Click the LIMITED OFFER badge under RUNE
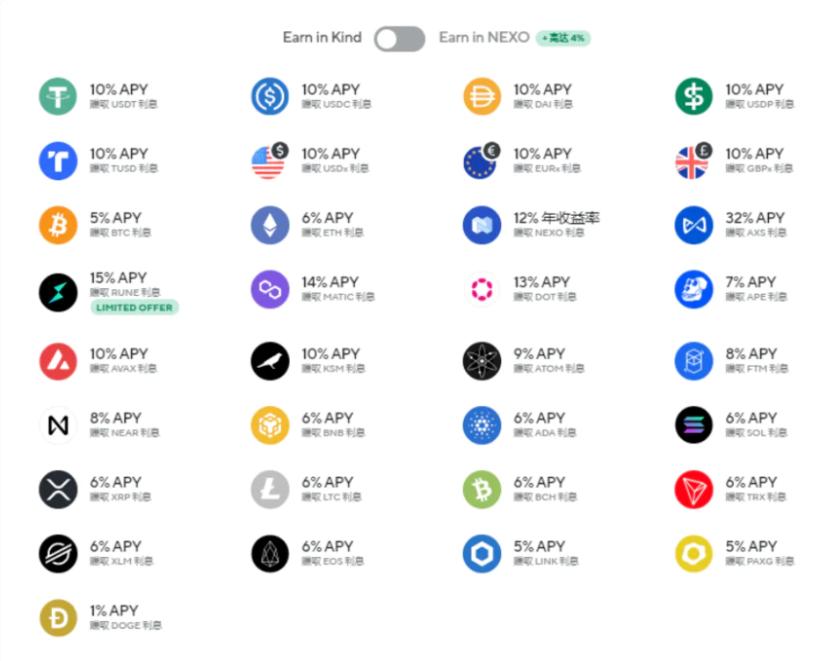The width and height of the screenshot is (832, 661). click(135, 308)
